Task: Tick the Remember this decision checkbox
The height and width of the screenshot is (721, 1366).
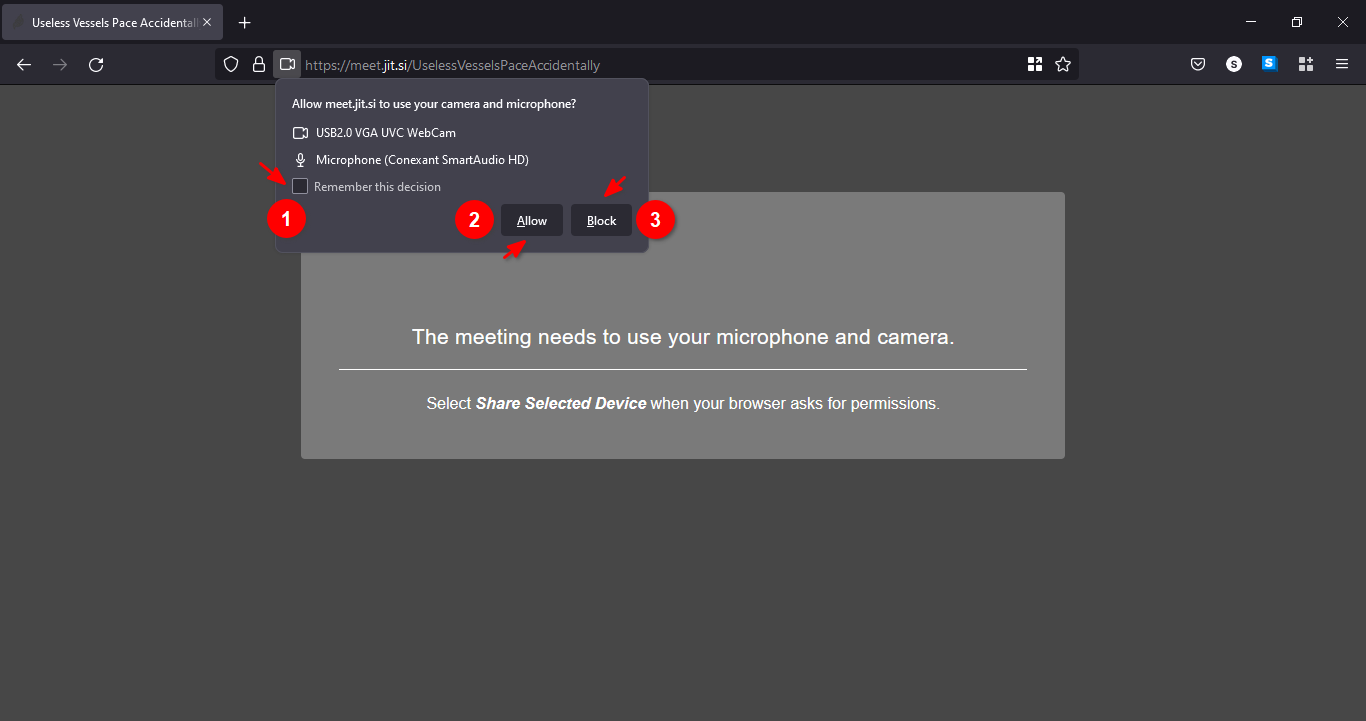Action: click(x=300, y=187)
